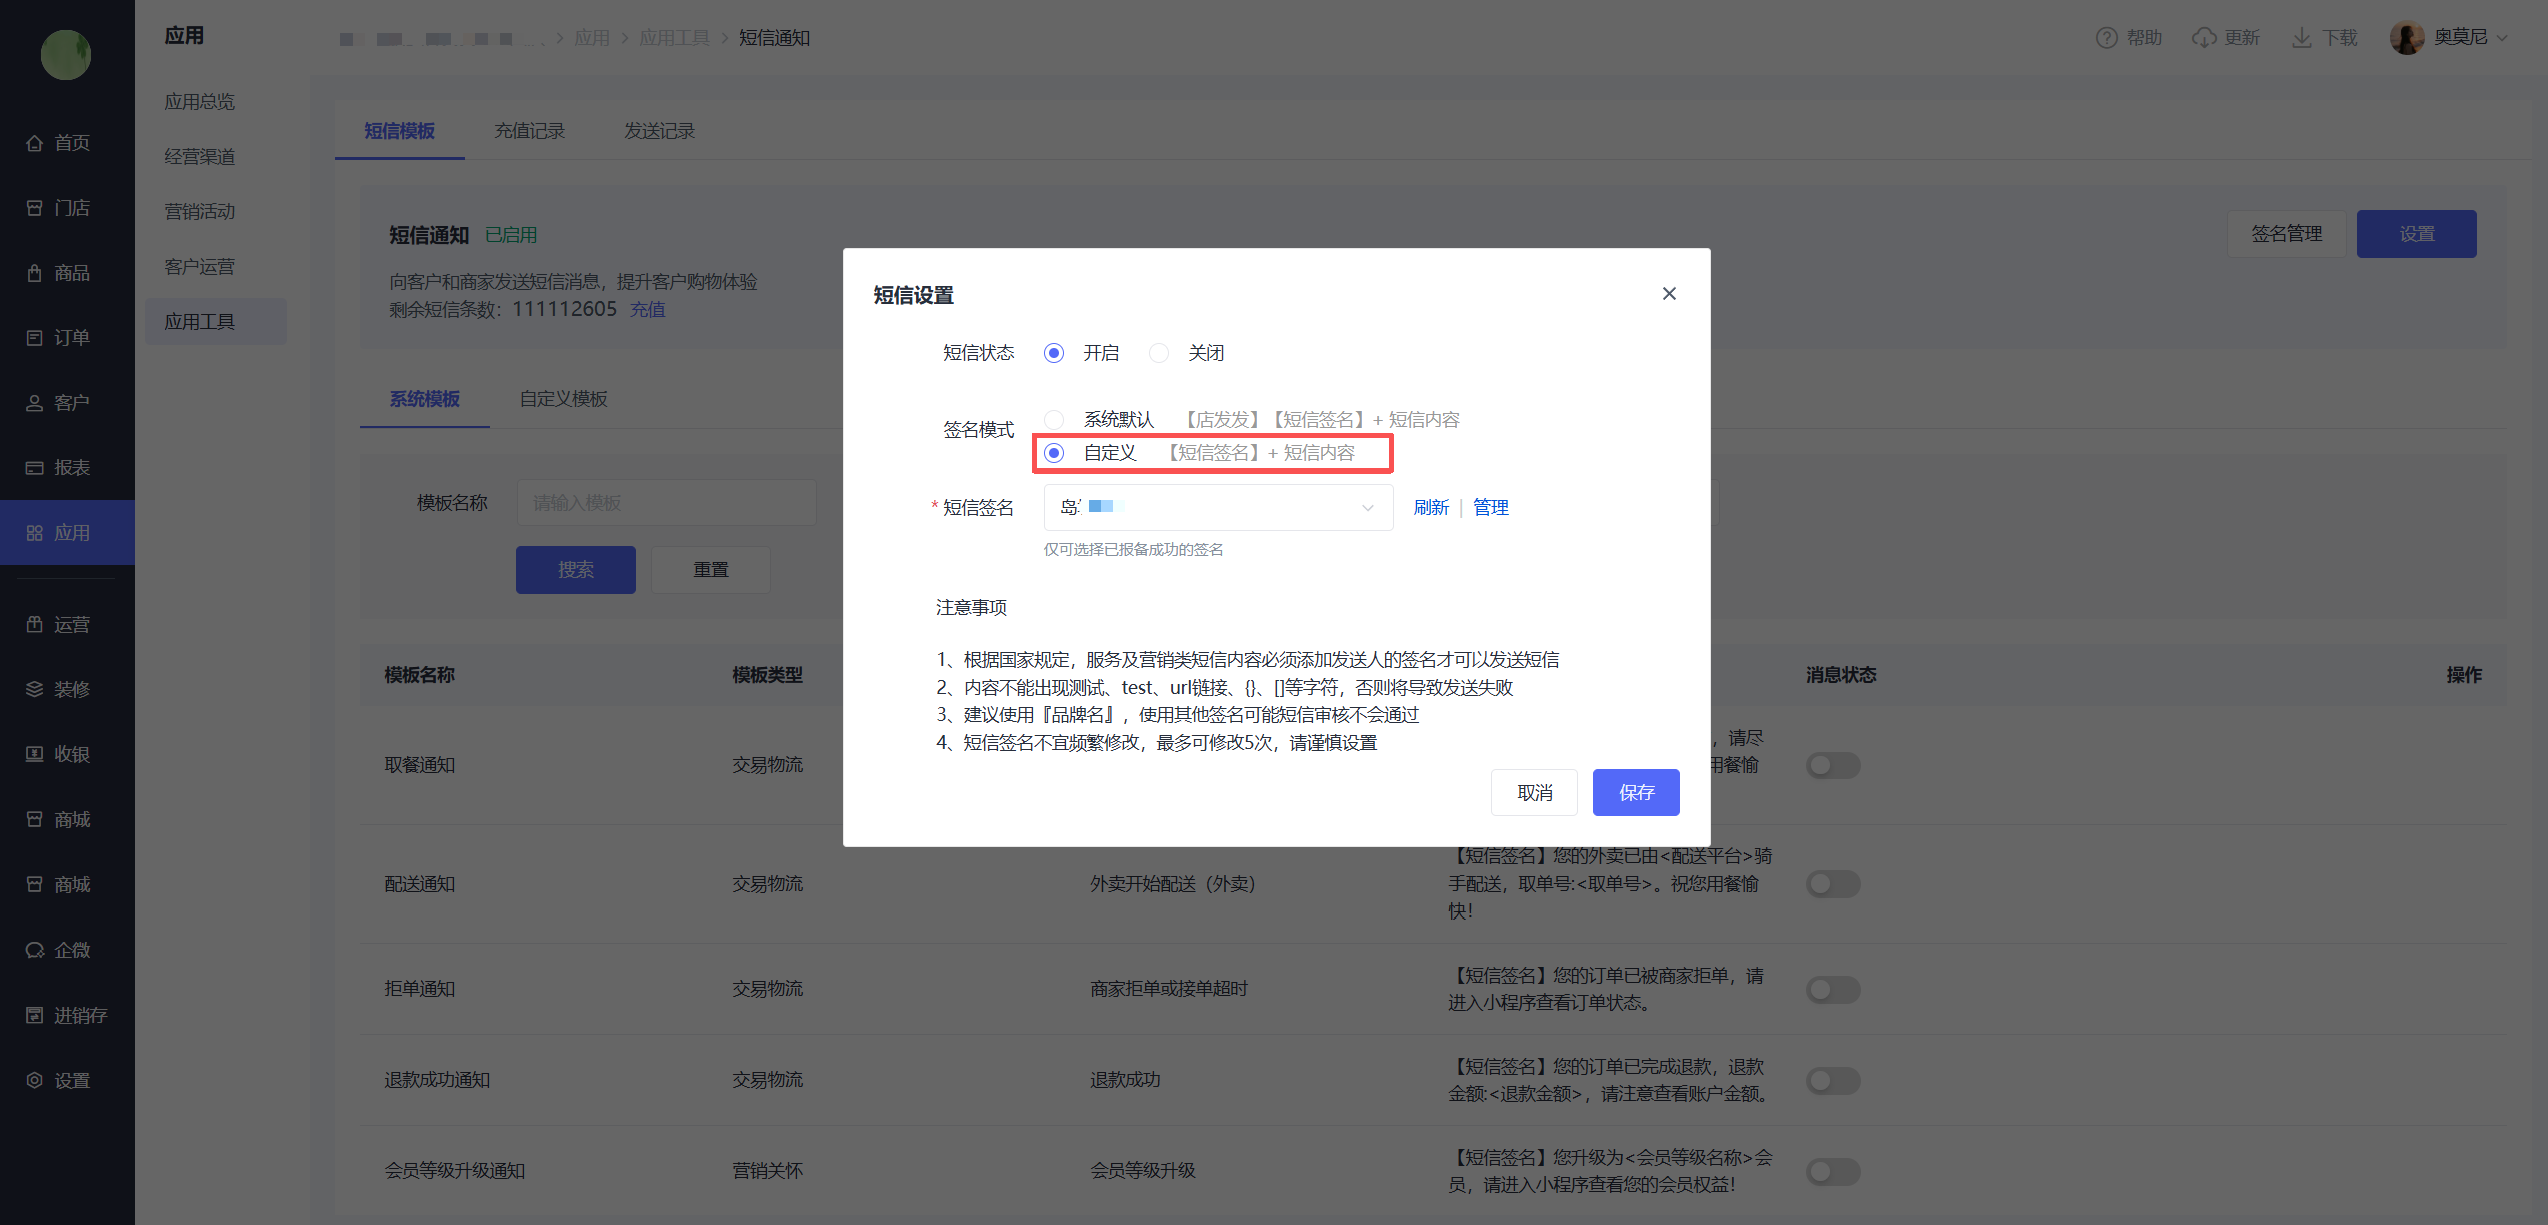Click the Reports (报表) sidebar icon
Viewport: 2548px width, 1225px height.
click(x=35, y=468)
